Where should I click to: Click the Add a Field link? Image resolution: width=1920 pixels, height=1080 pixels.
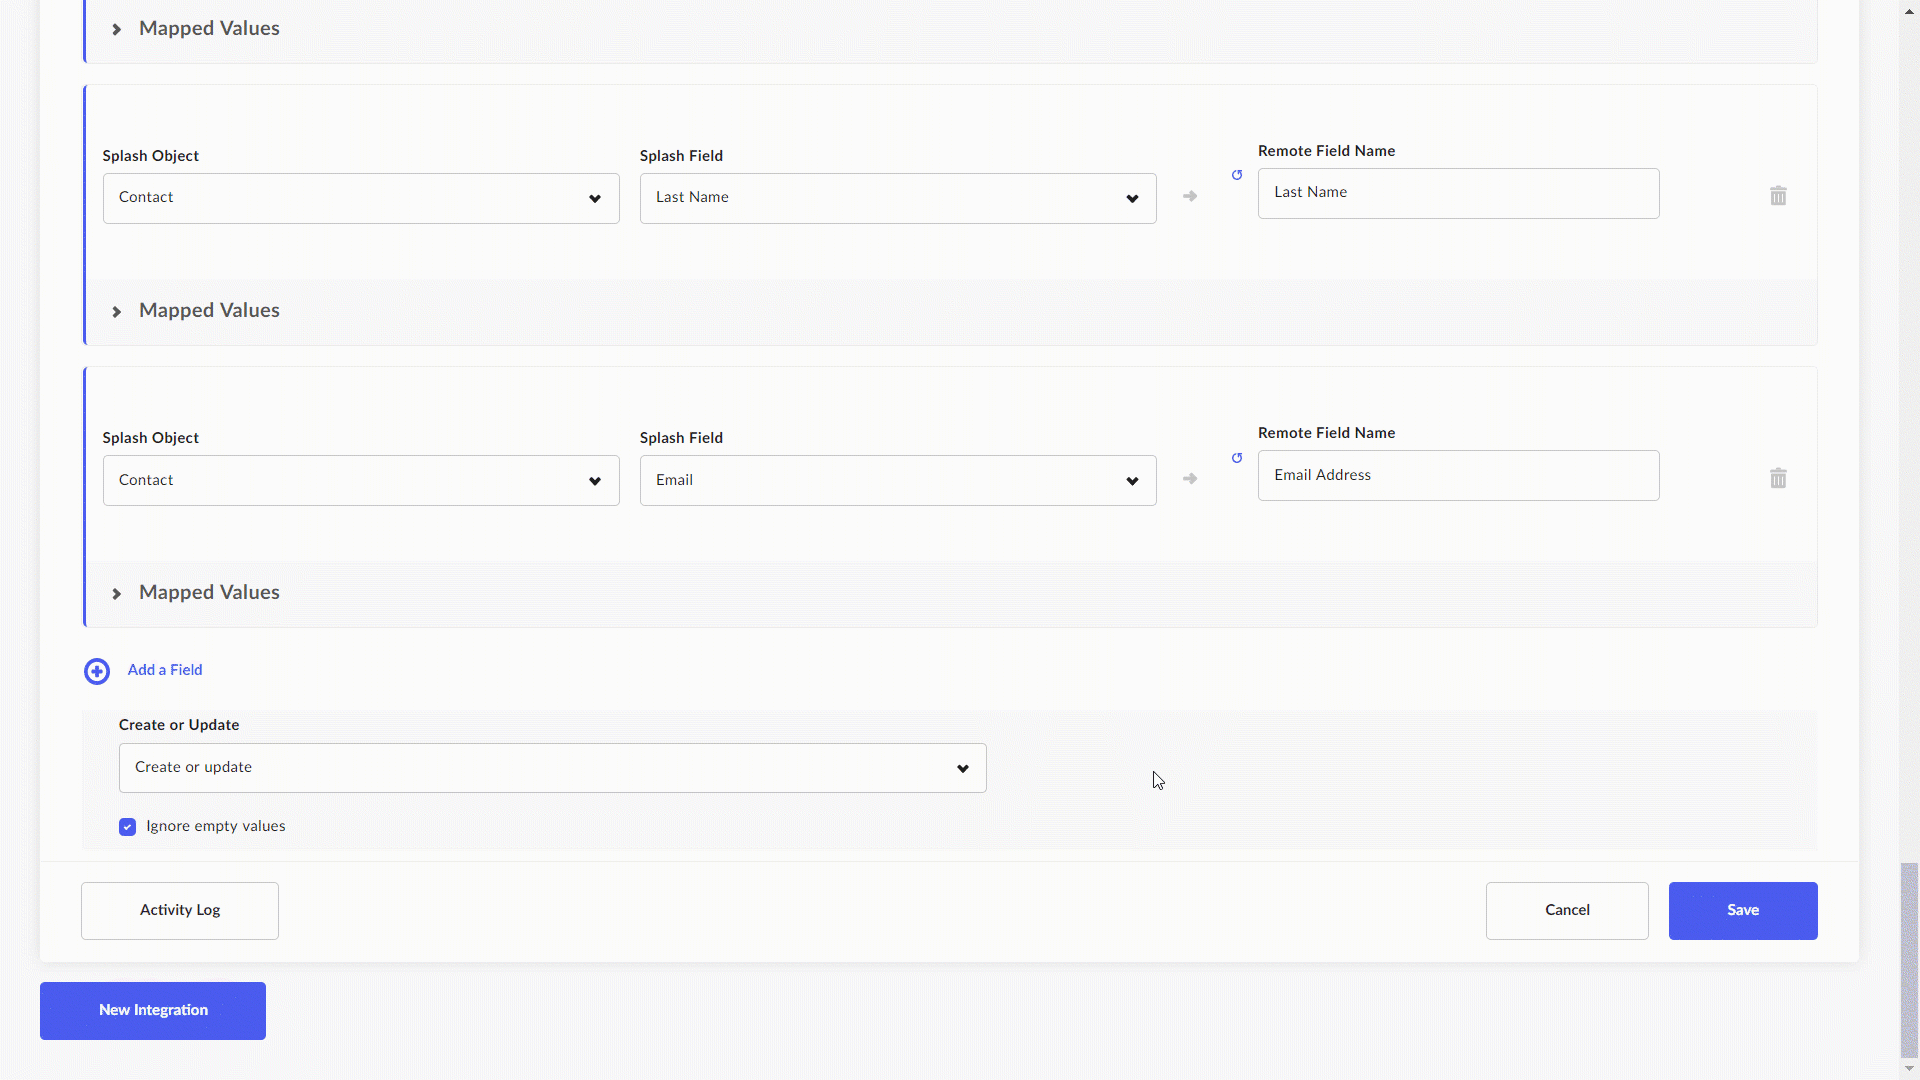click(x=165, y=670)
